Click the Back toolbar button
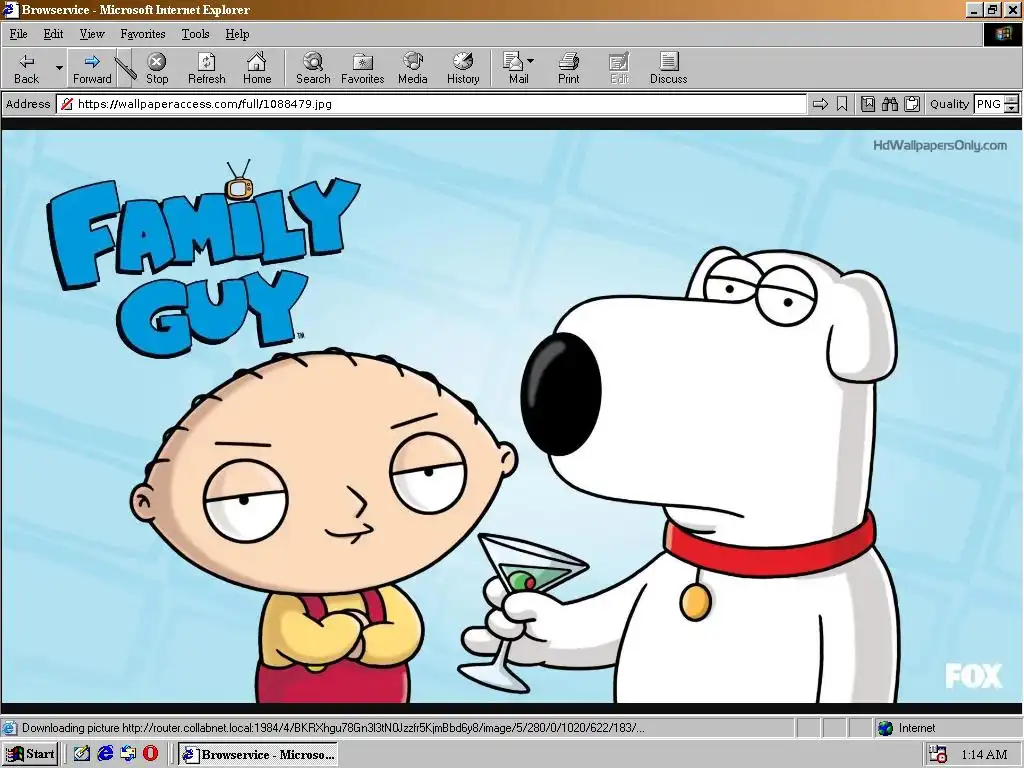The image size is (1024, 768). (x=27, y=69)
